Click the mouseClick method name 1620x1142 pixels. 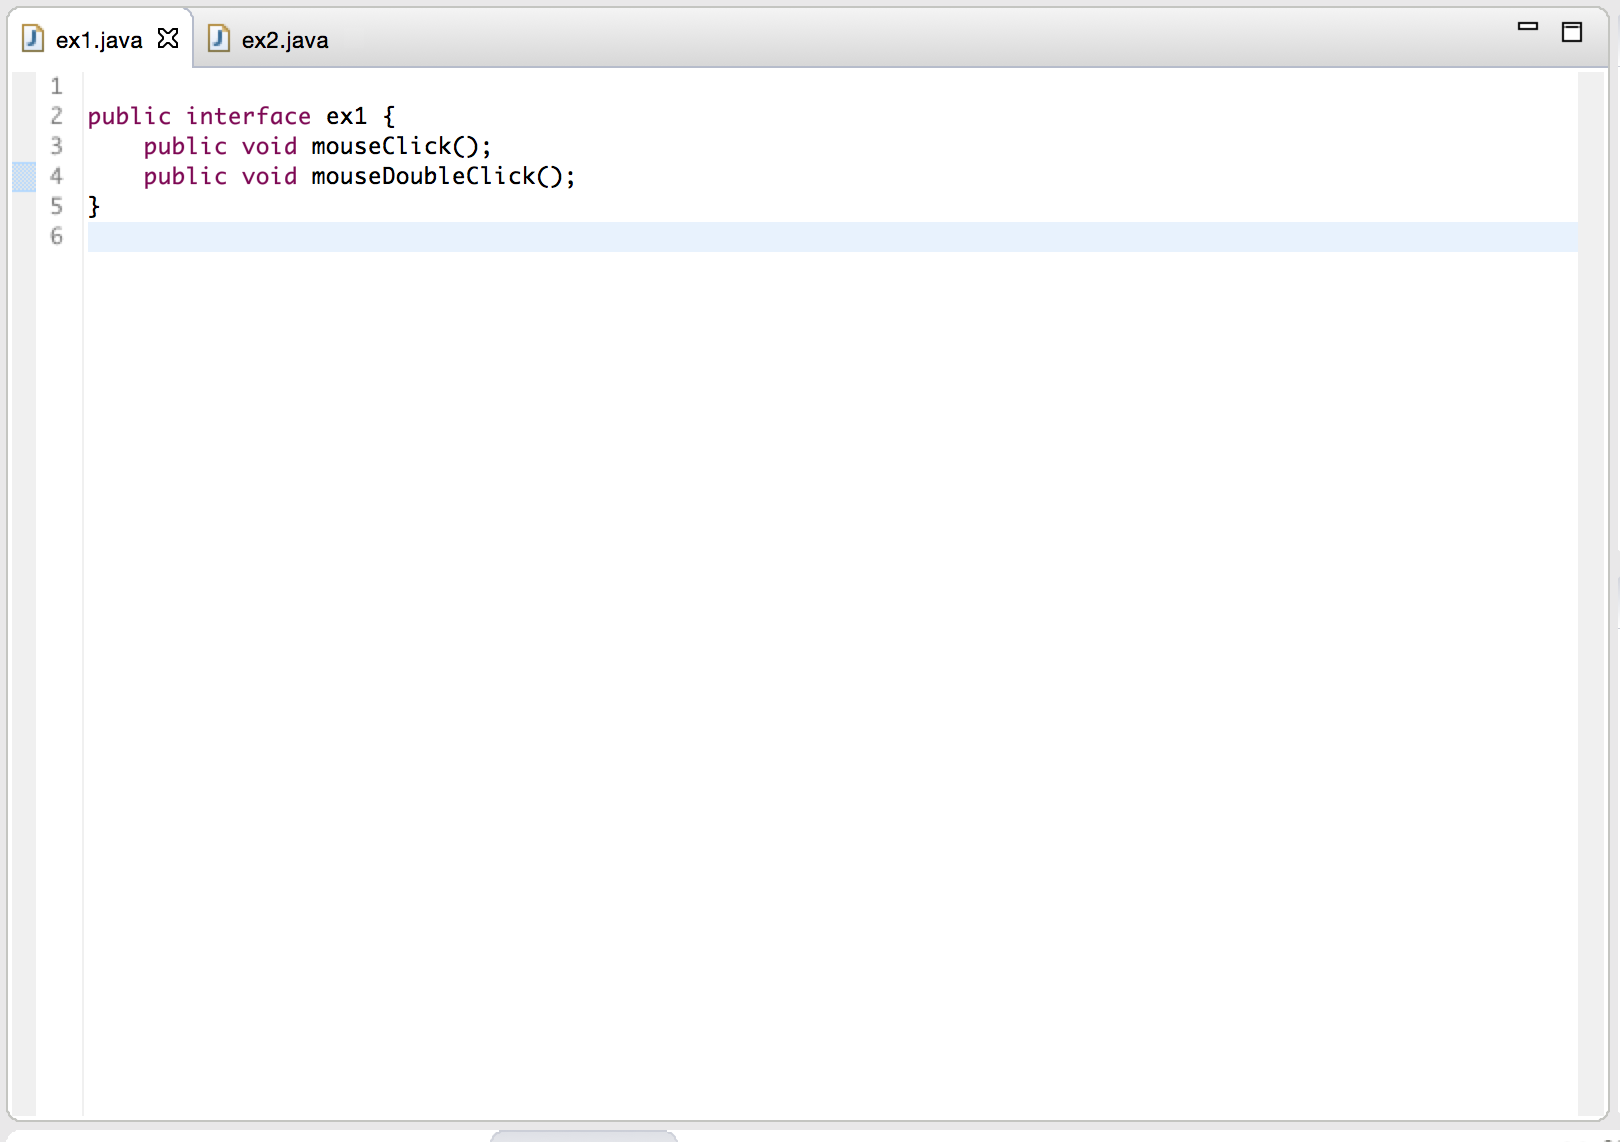[382, 146]
